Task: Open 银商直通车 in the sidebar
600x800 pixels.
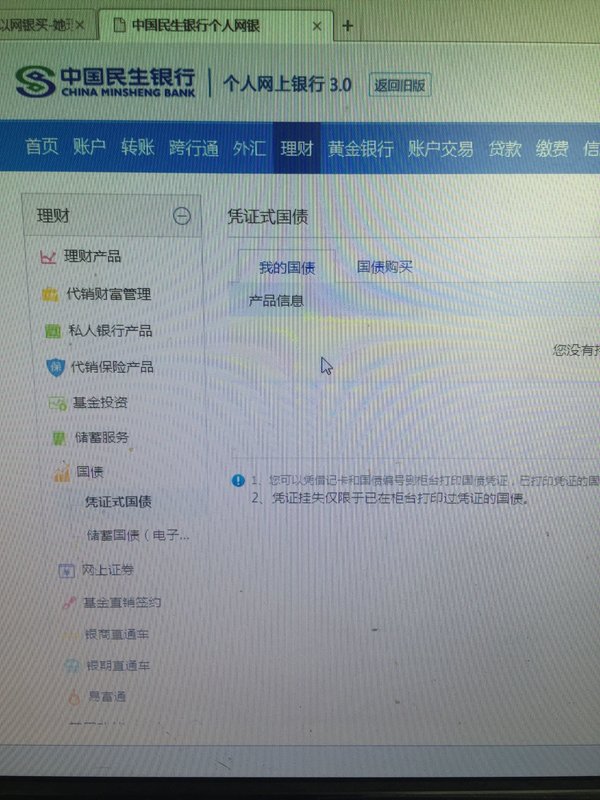Action: (117, 634)
